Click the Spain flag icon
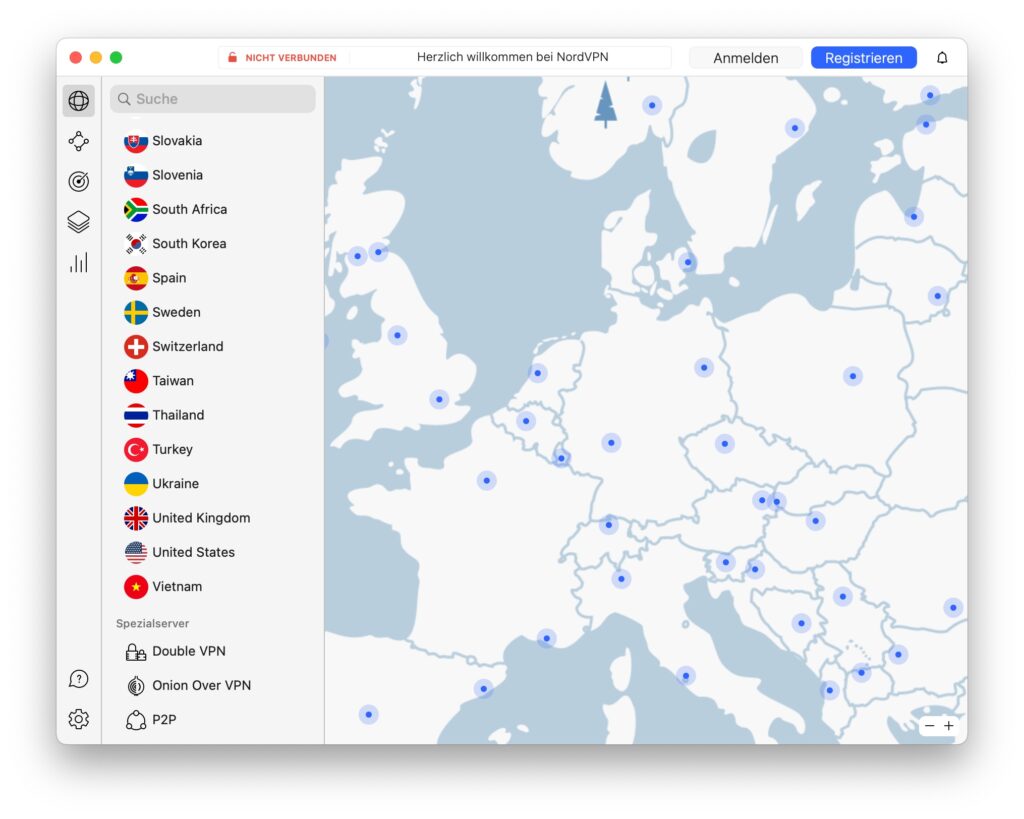The image size is (1024, 819). coord(136,278)
